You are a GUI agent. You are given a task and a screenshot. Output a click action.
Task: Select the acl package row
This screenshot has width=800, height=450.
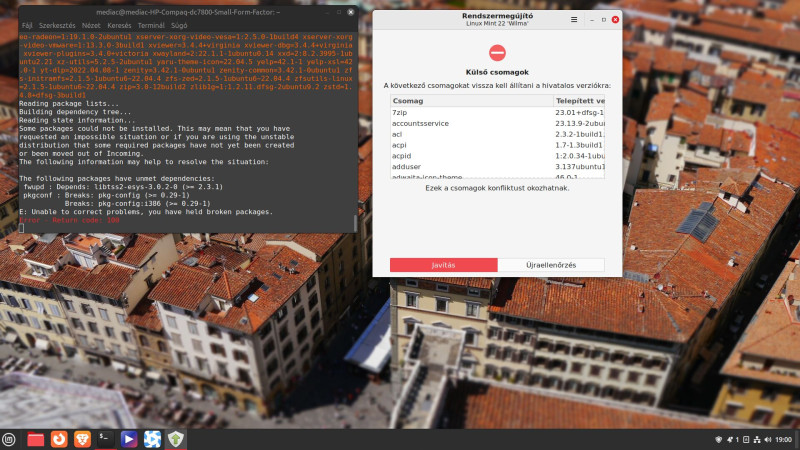tap(497, 134)
